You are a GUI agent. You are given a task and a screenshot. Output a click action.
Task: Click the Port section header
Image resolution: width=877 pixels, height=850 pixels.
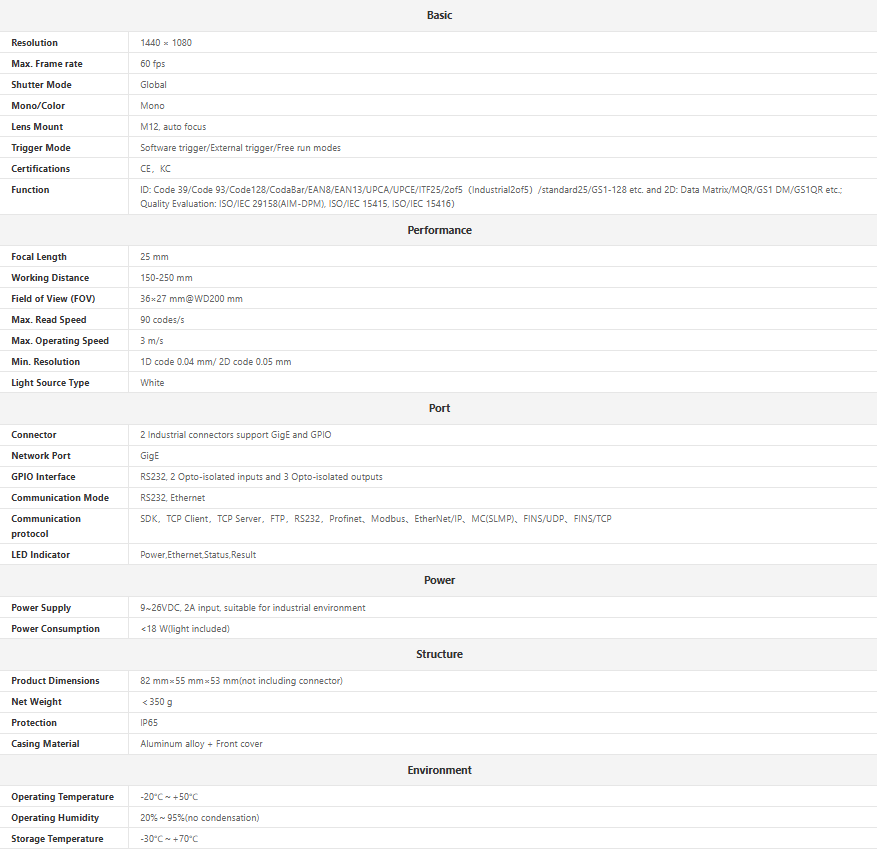(x=439, y=408)
